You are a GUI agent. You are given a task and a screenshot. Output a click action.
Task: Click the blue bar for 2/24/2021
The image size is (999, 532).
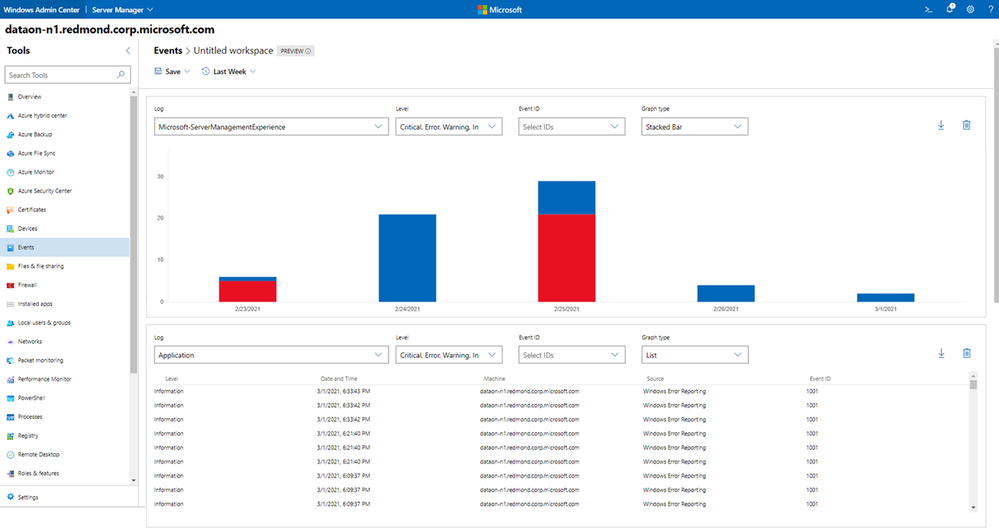[x=407, y=258]
